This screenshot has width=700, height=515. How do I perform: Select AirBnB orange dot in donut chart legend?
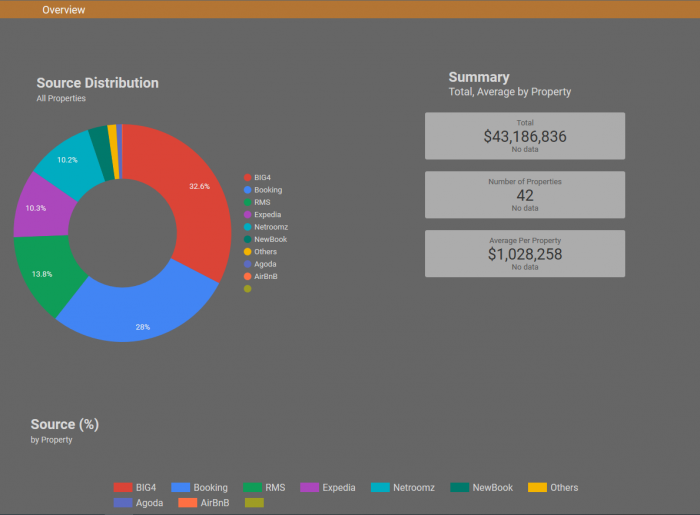[247, 276]
